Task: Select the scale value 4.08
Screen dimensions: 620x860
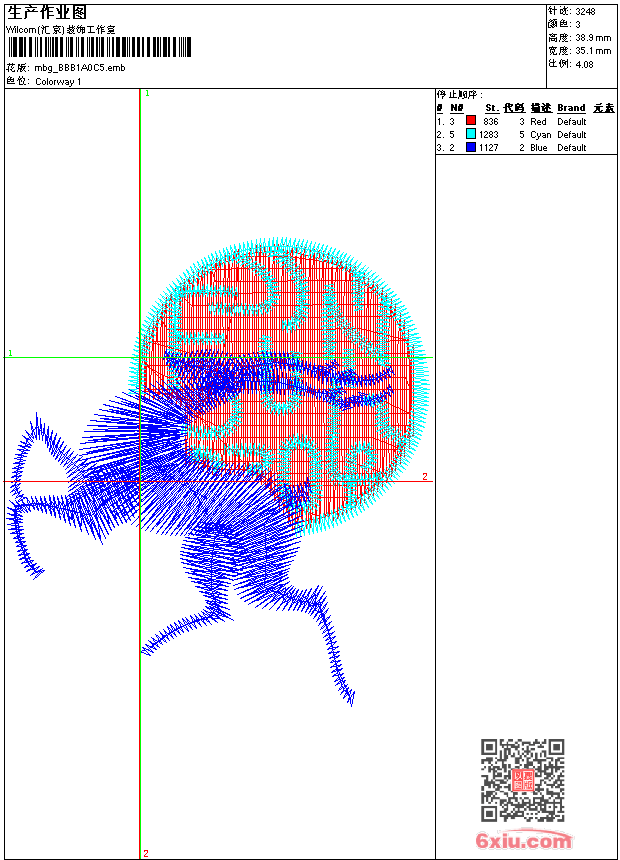Action: click(x=584, y=64)
